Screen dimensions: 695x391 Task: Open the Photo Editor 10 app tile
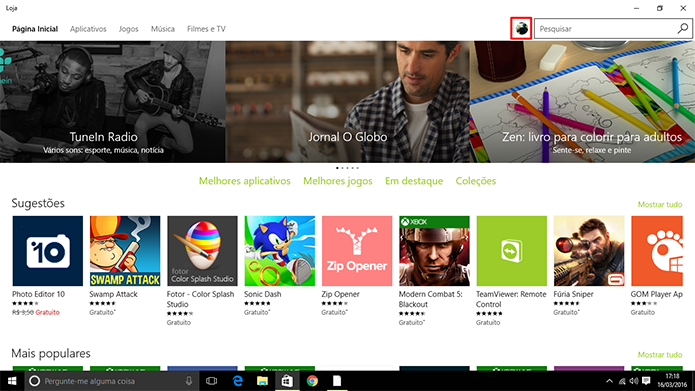click(x=47, y=251)
